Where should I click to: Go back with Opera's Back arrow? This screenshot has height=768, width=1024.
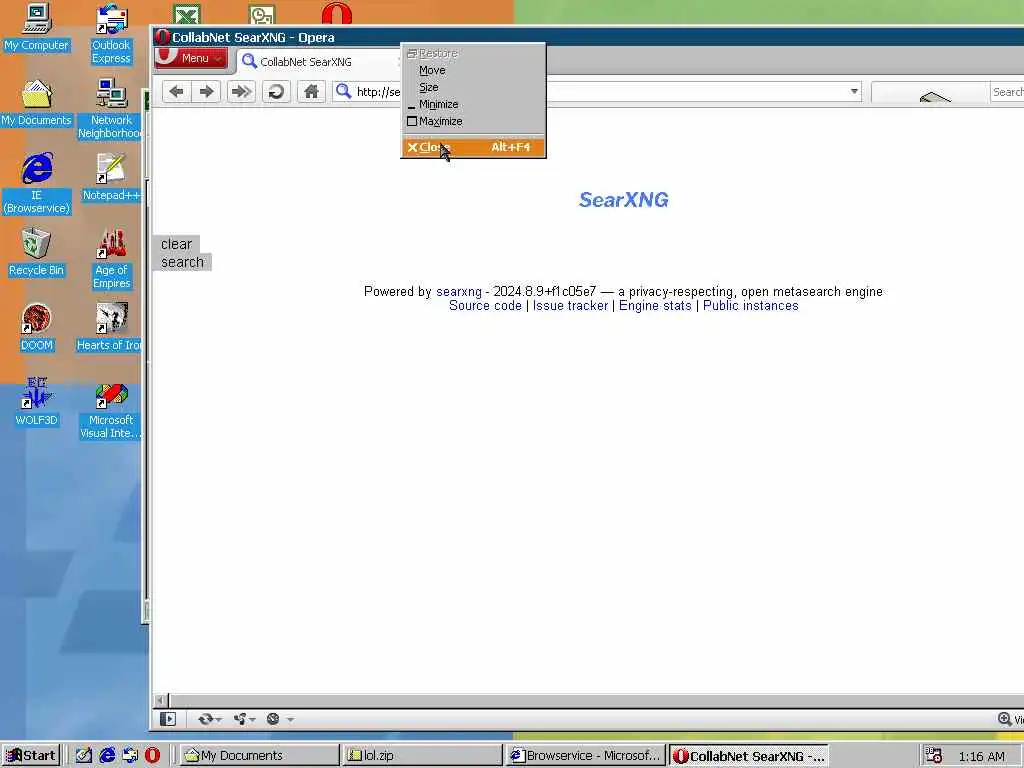coord(176,91)
